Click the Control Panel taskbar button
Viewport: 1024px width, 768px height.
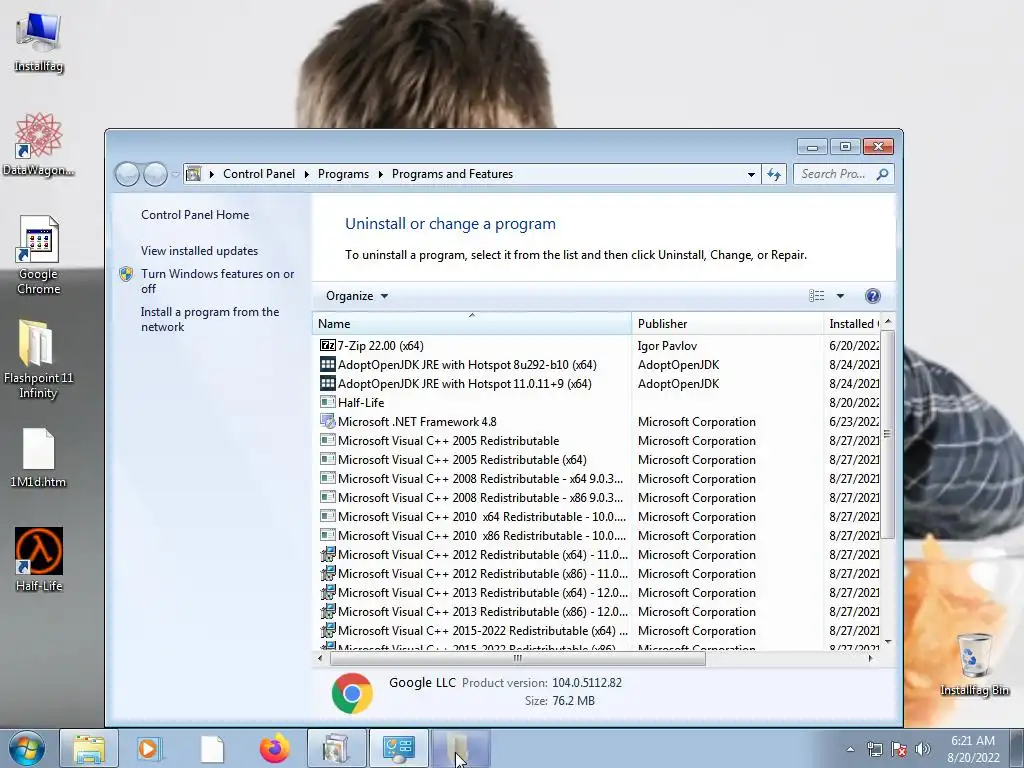click(399, 748)
